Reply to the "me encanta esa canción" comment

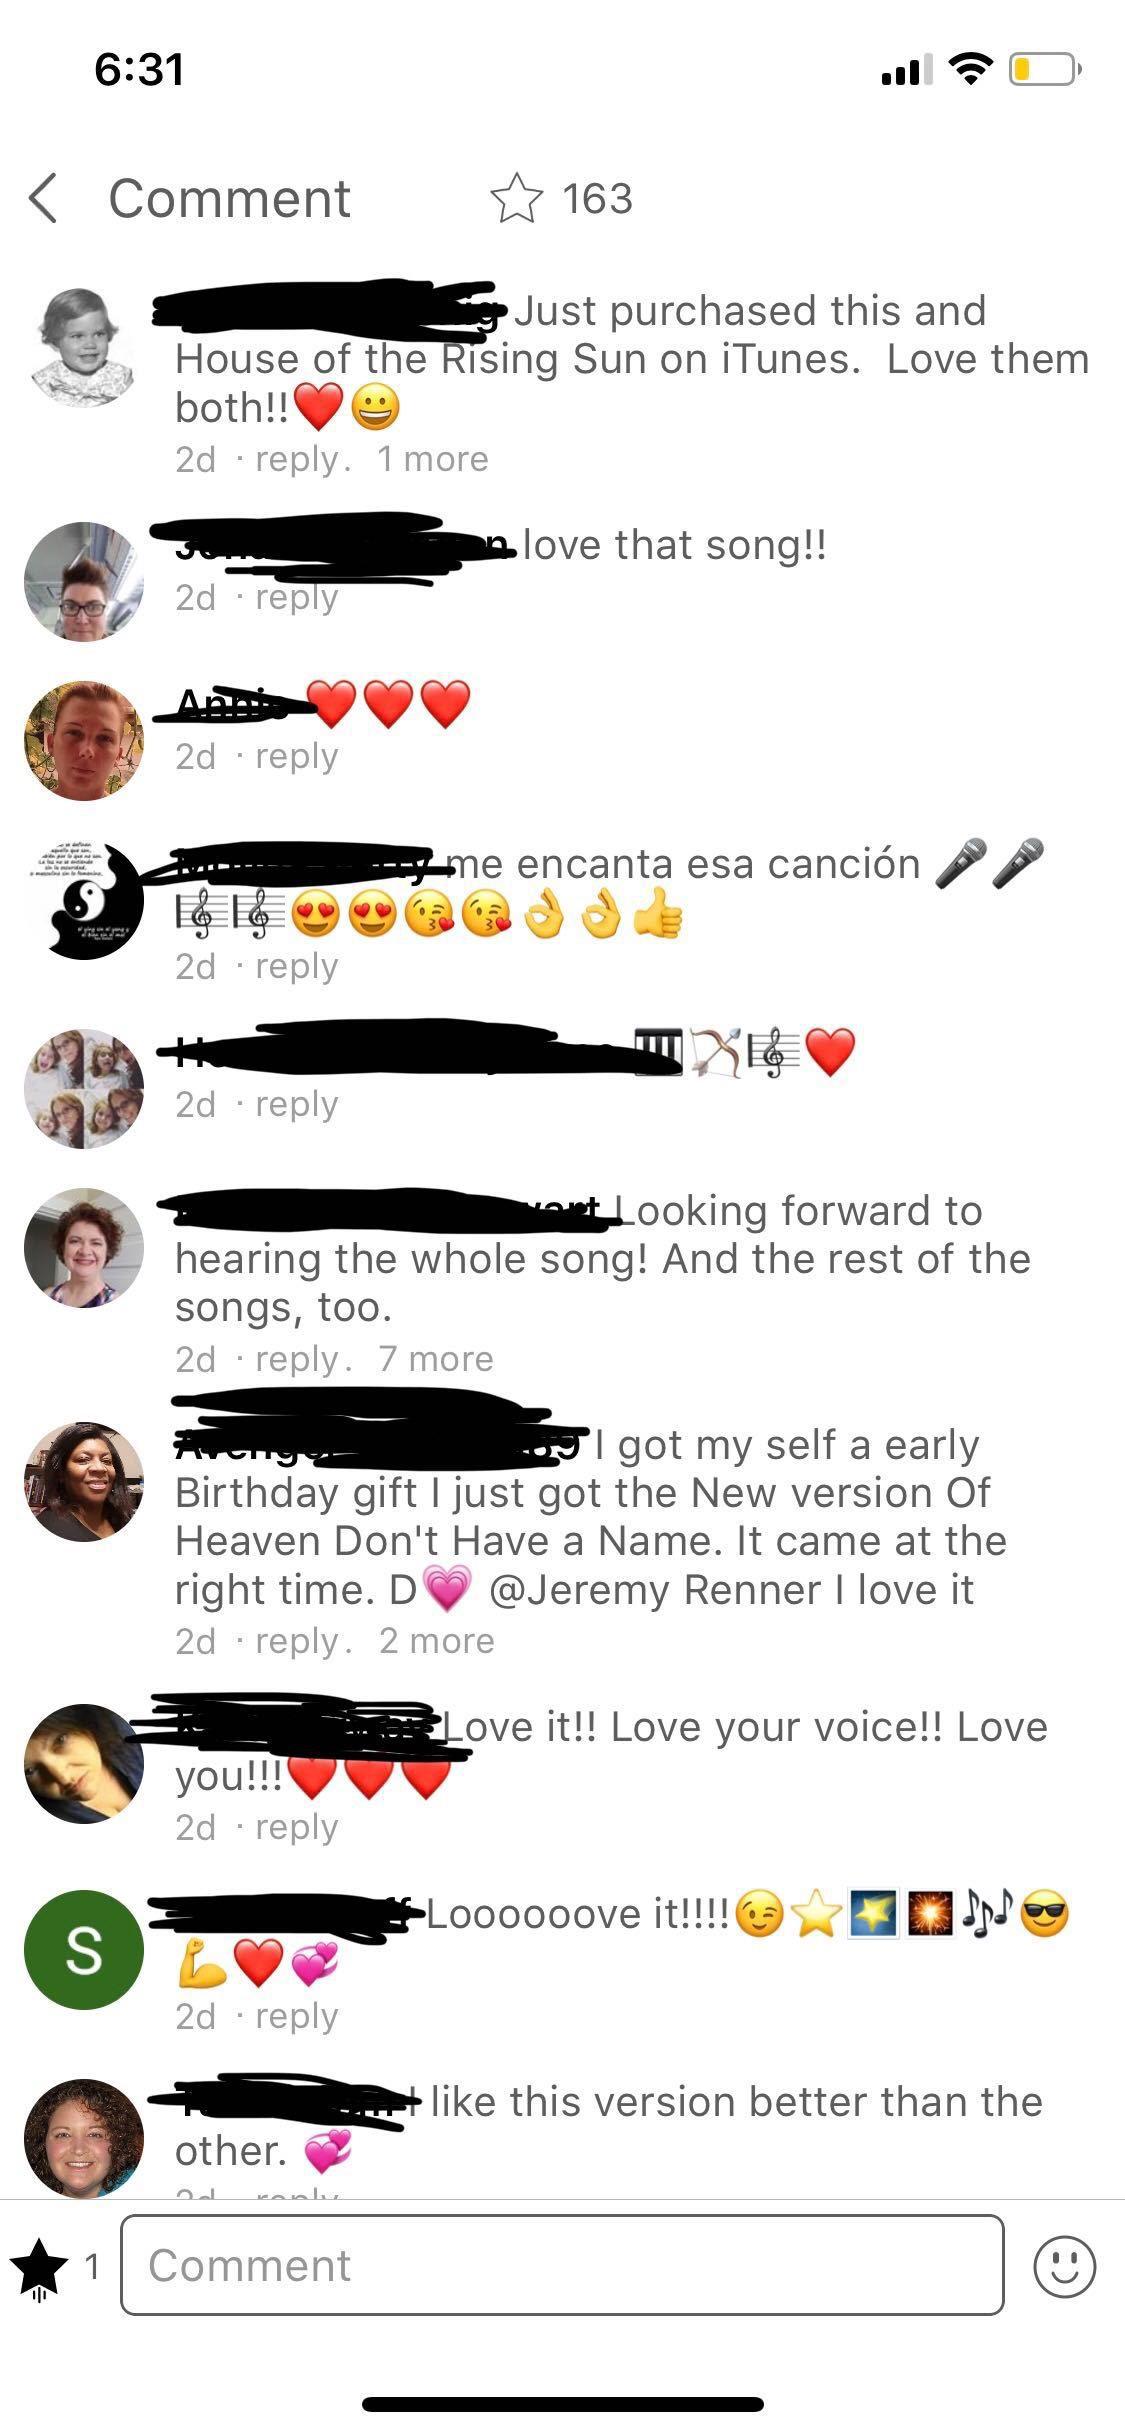[x=297, y=966]
